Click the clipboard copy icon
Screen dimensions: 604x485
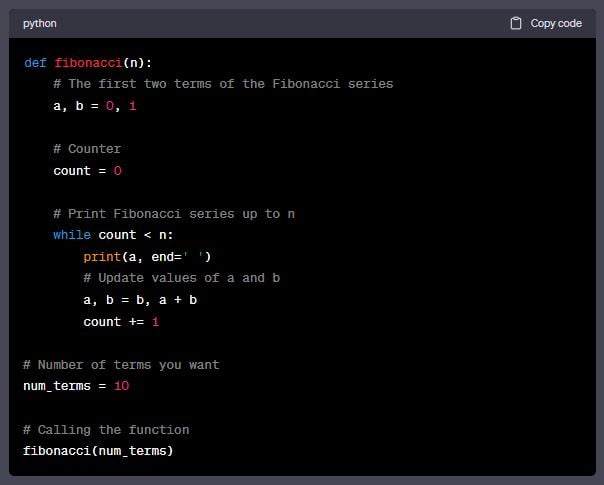[515, 23]
